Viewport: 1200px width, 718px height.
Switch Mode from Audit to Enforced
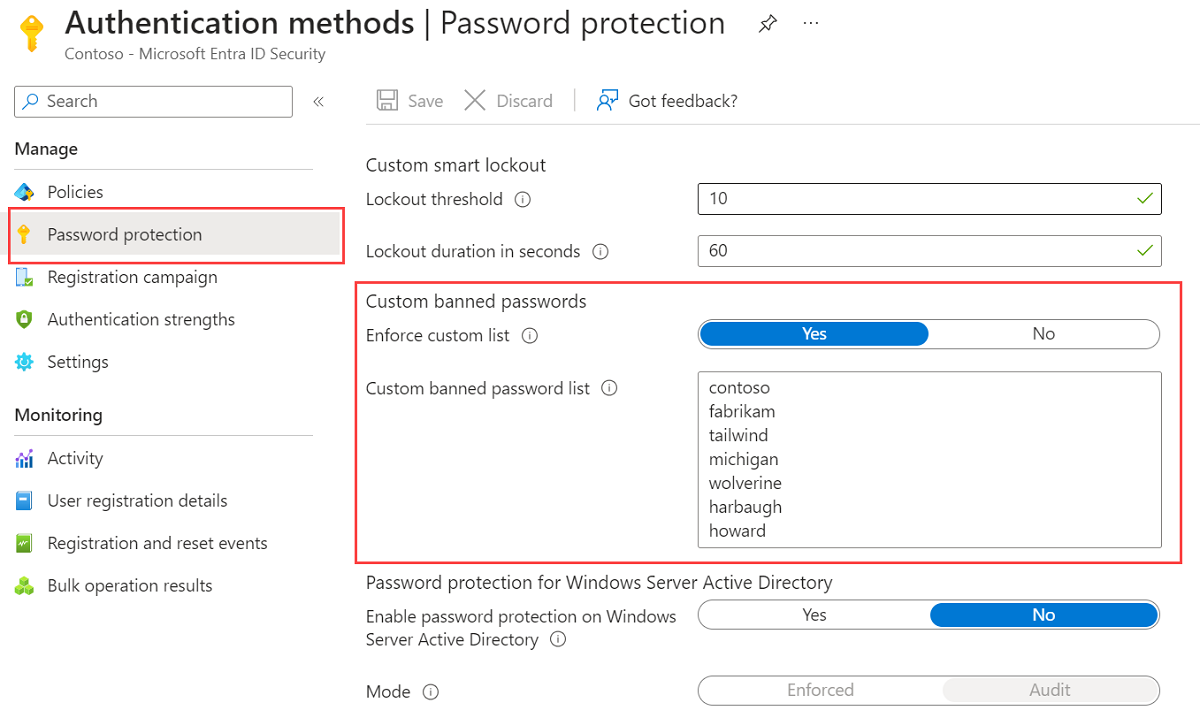[x=820, y=690]
